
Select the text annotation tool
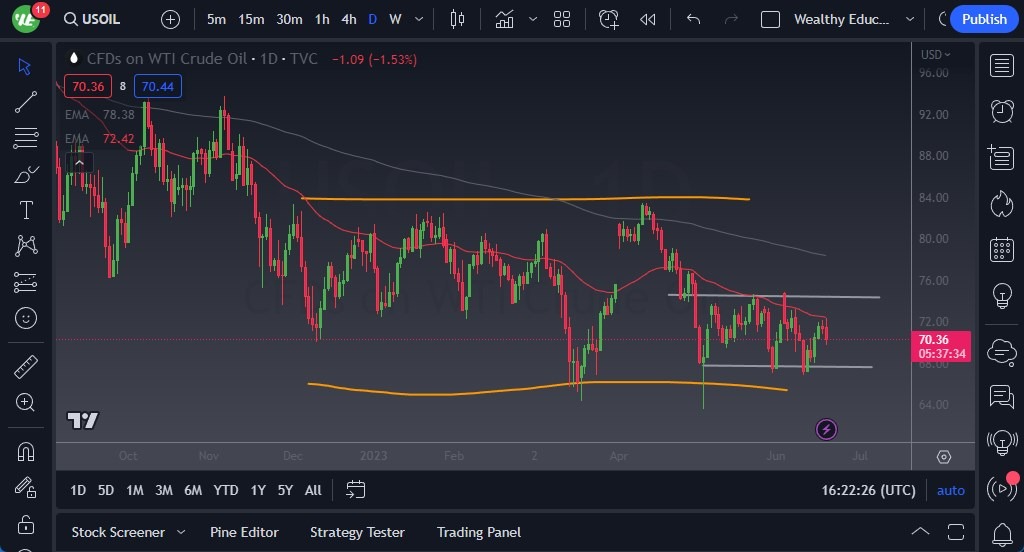tap(26, 210)
